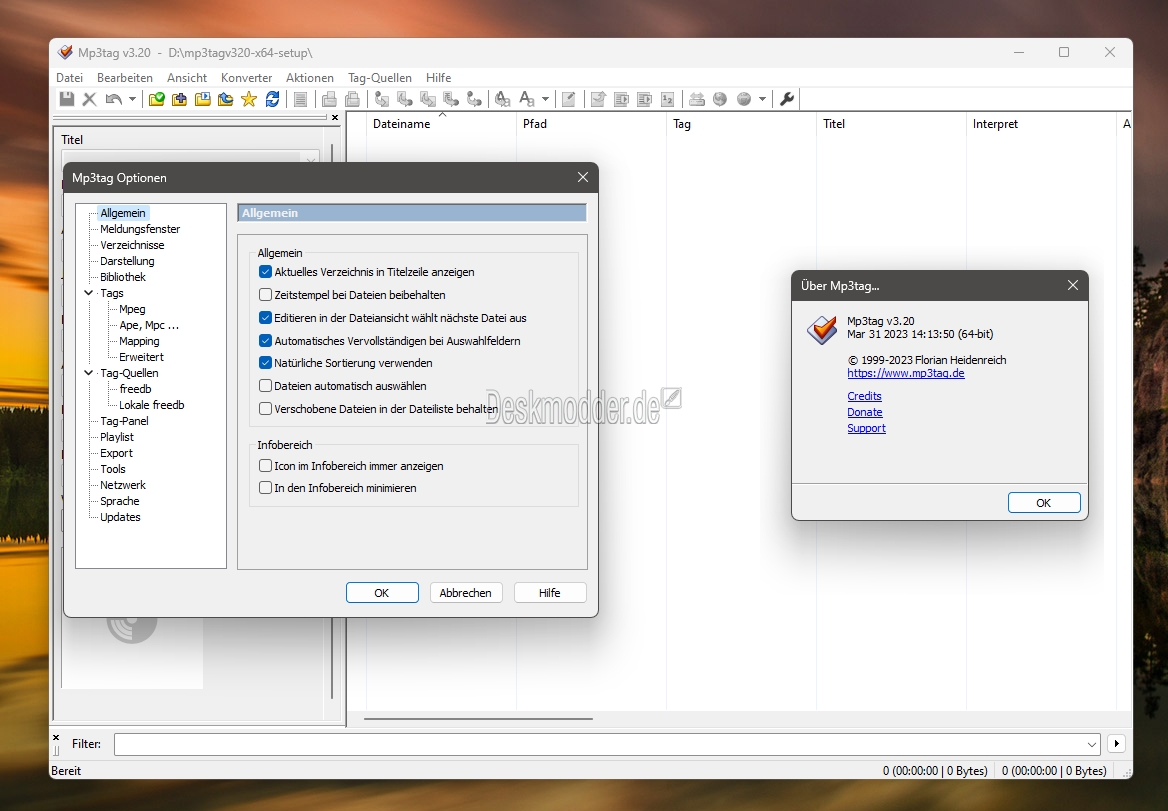This screenshot has height=811, width=1168.
Task: Select Updates in the options tree
Action: point(121,517)
